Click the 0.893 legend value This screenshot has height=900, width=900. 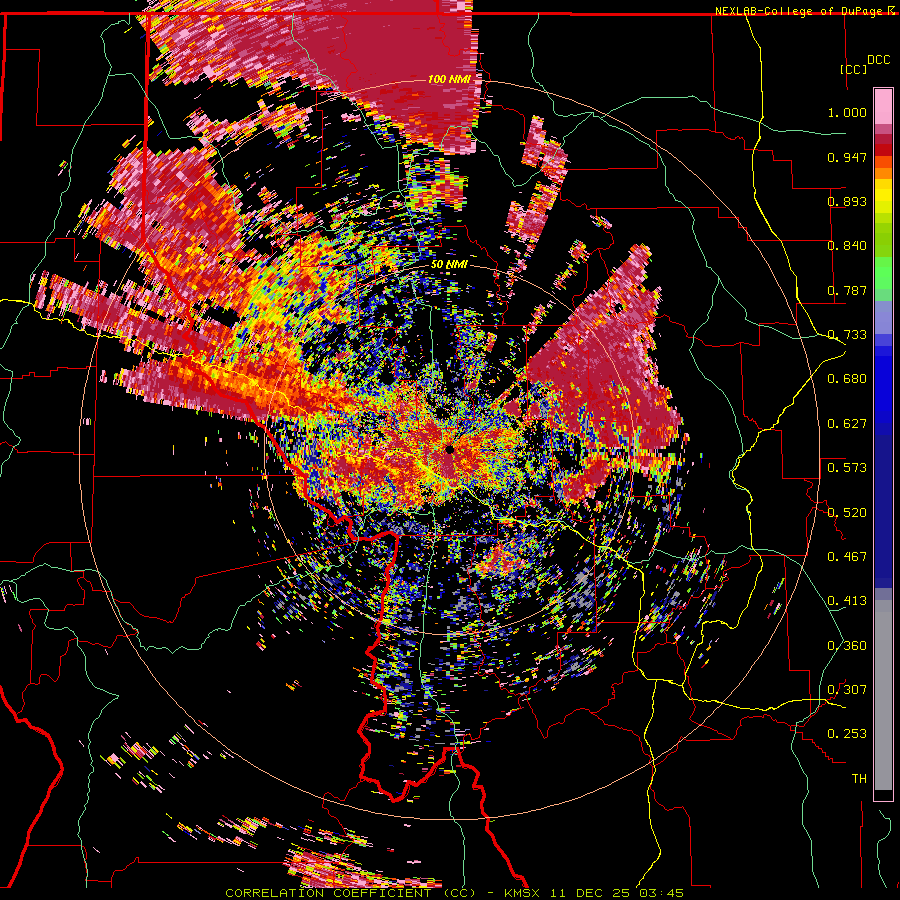coord(847,201)
